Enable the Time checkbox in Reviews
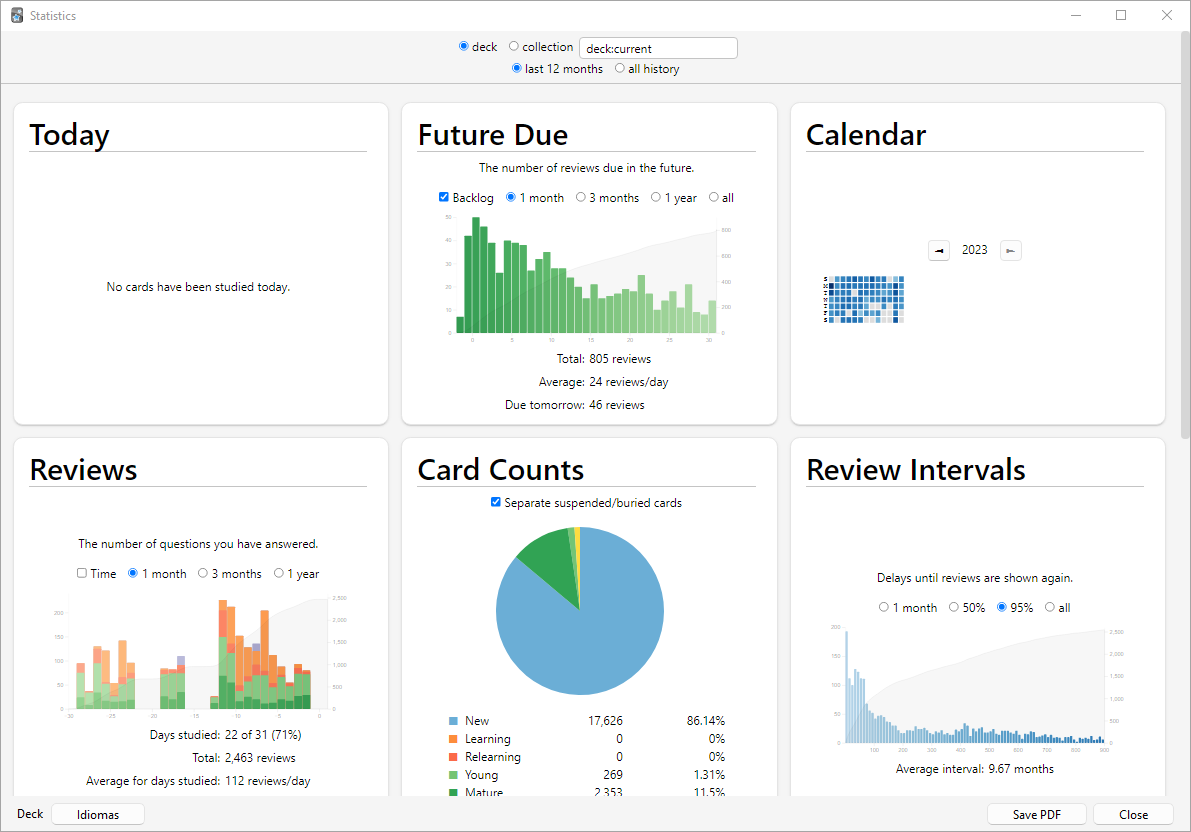Screen dimensions: 1191x832 click(x=81, y=573)
